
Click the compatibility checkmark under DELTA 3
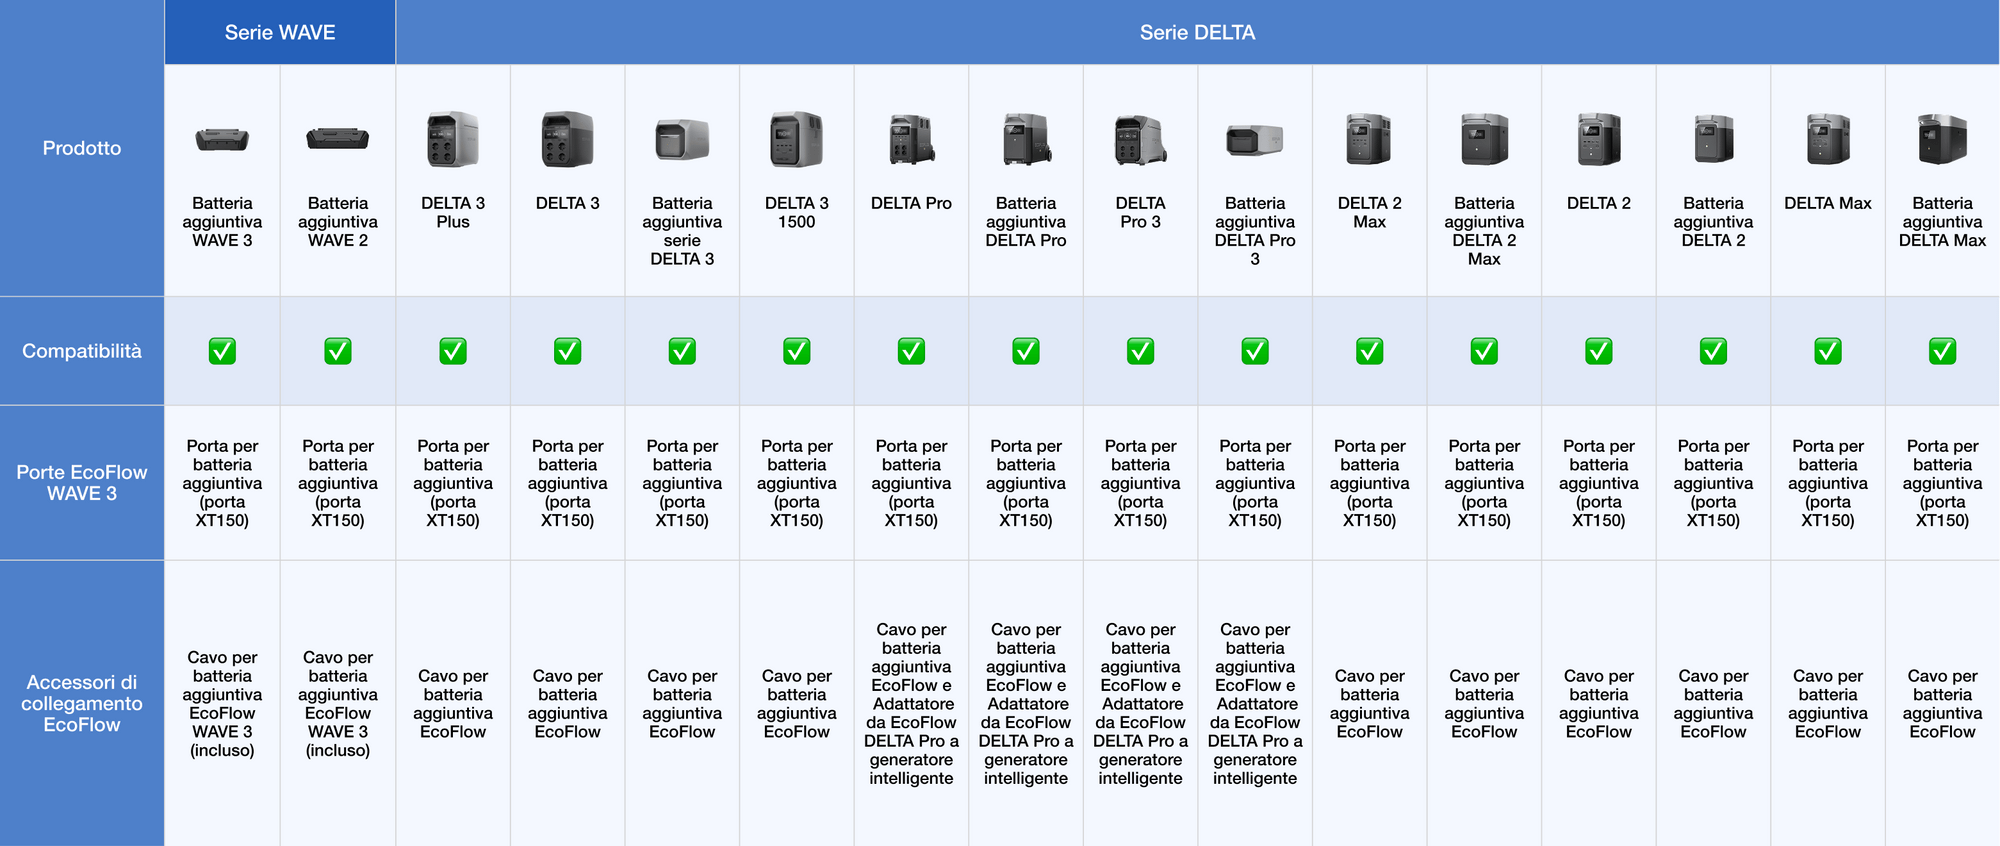(567, 351)
